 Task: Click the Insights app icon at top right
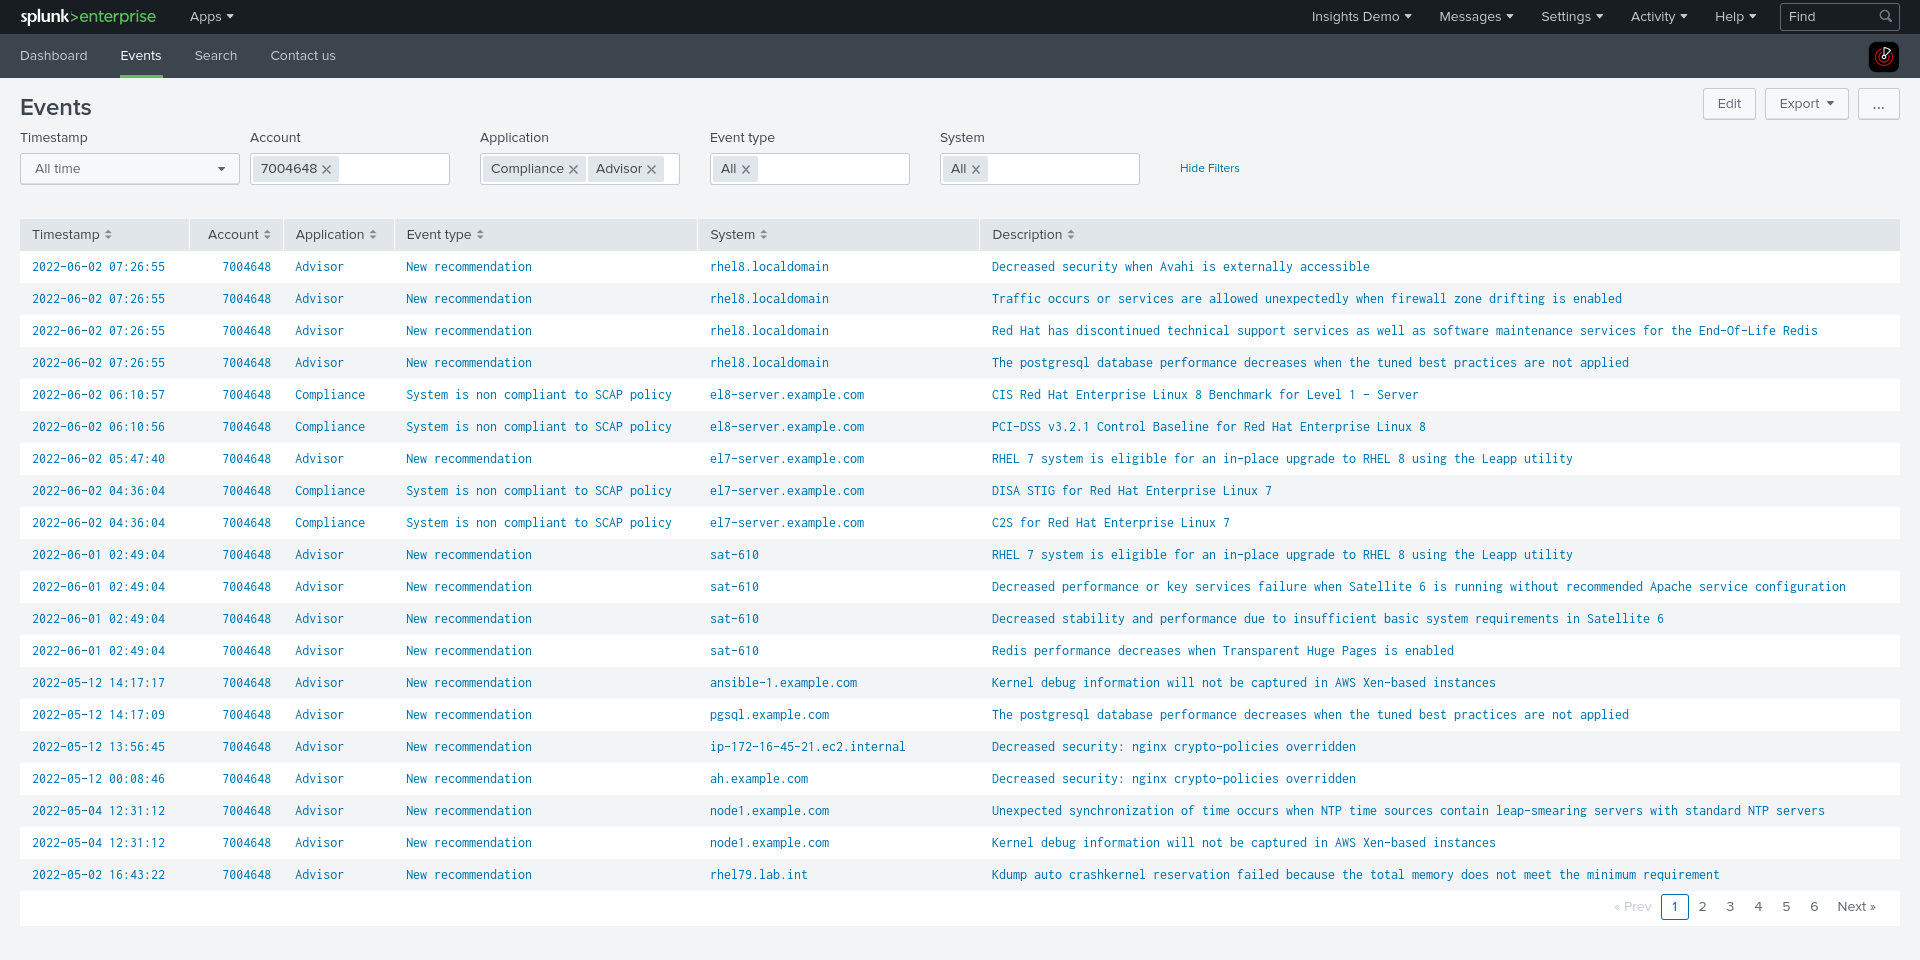click(x=1883, y=56)
